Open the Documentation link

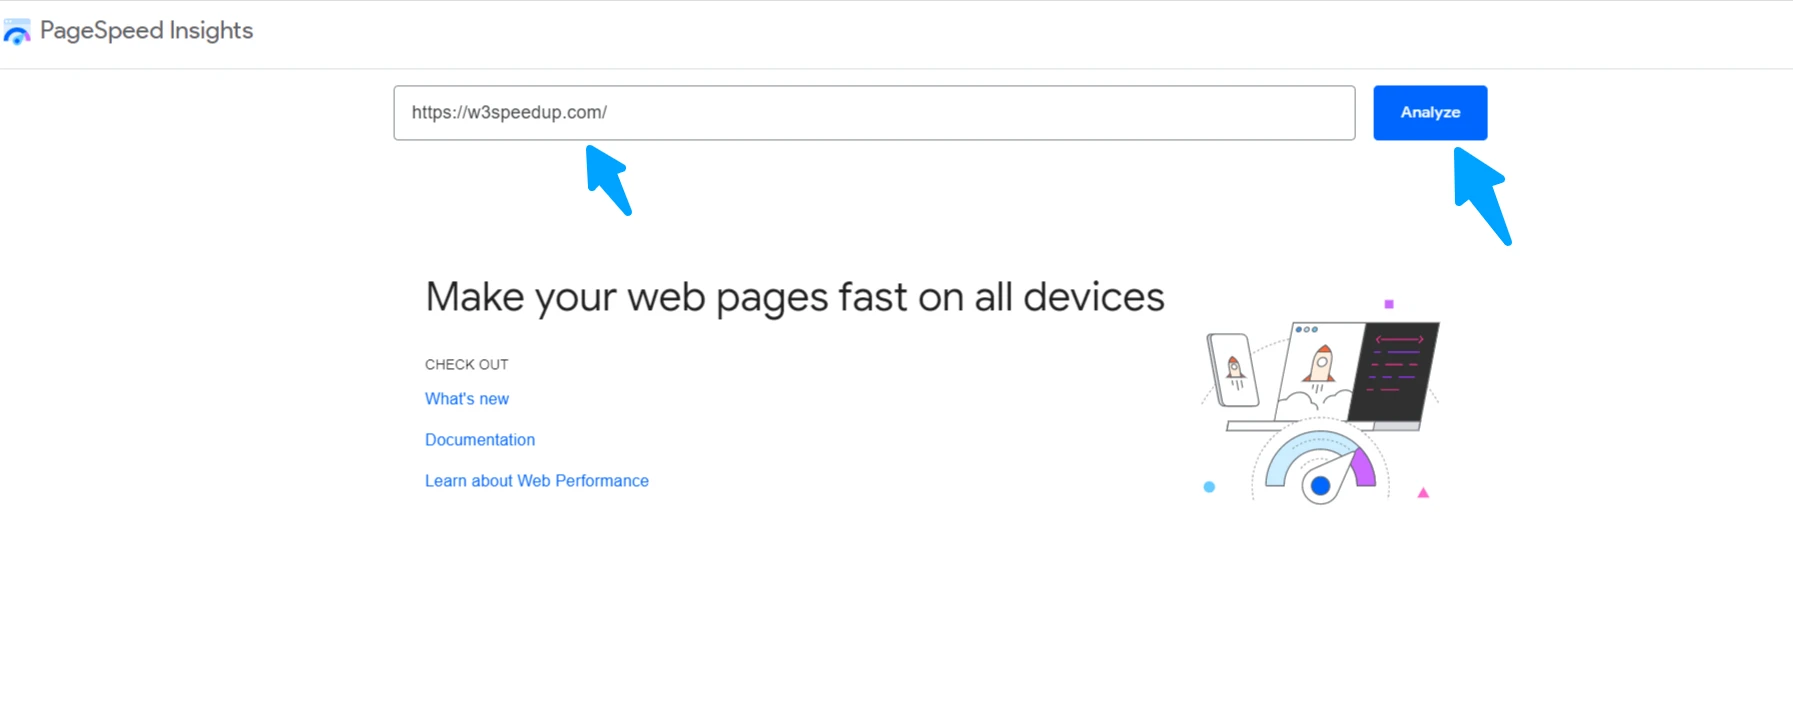coord(479,440)
